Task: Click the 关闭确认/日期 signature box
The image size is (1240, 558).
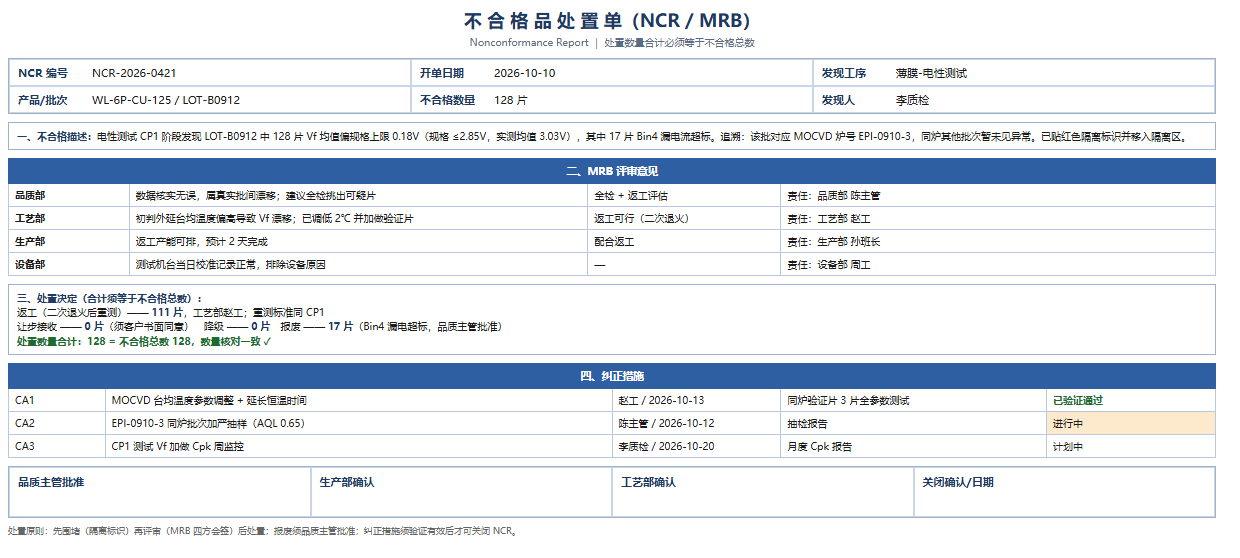Action: click(x=1064, y=492)
